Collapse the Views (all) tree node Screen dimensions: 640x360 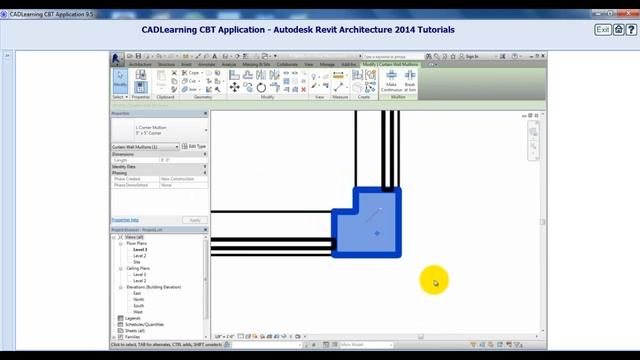point(114,237)
